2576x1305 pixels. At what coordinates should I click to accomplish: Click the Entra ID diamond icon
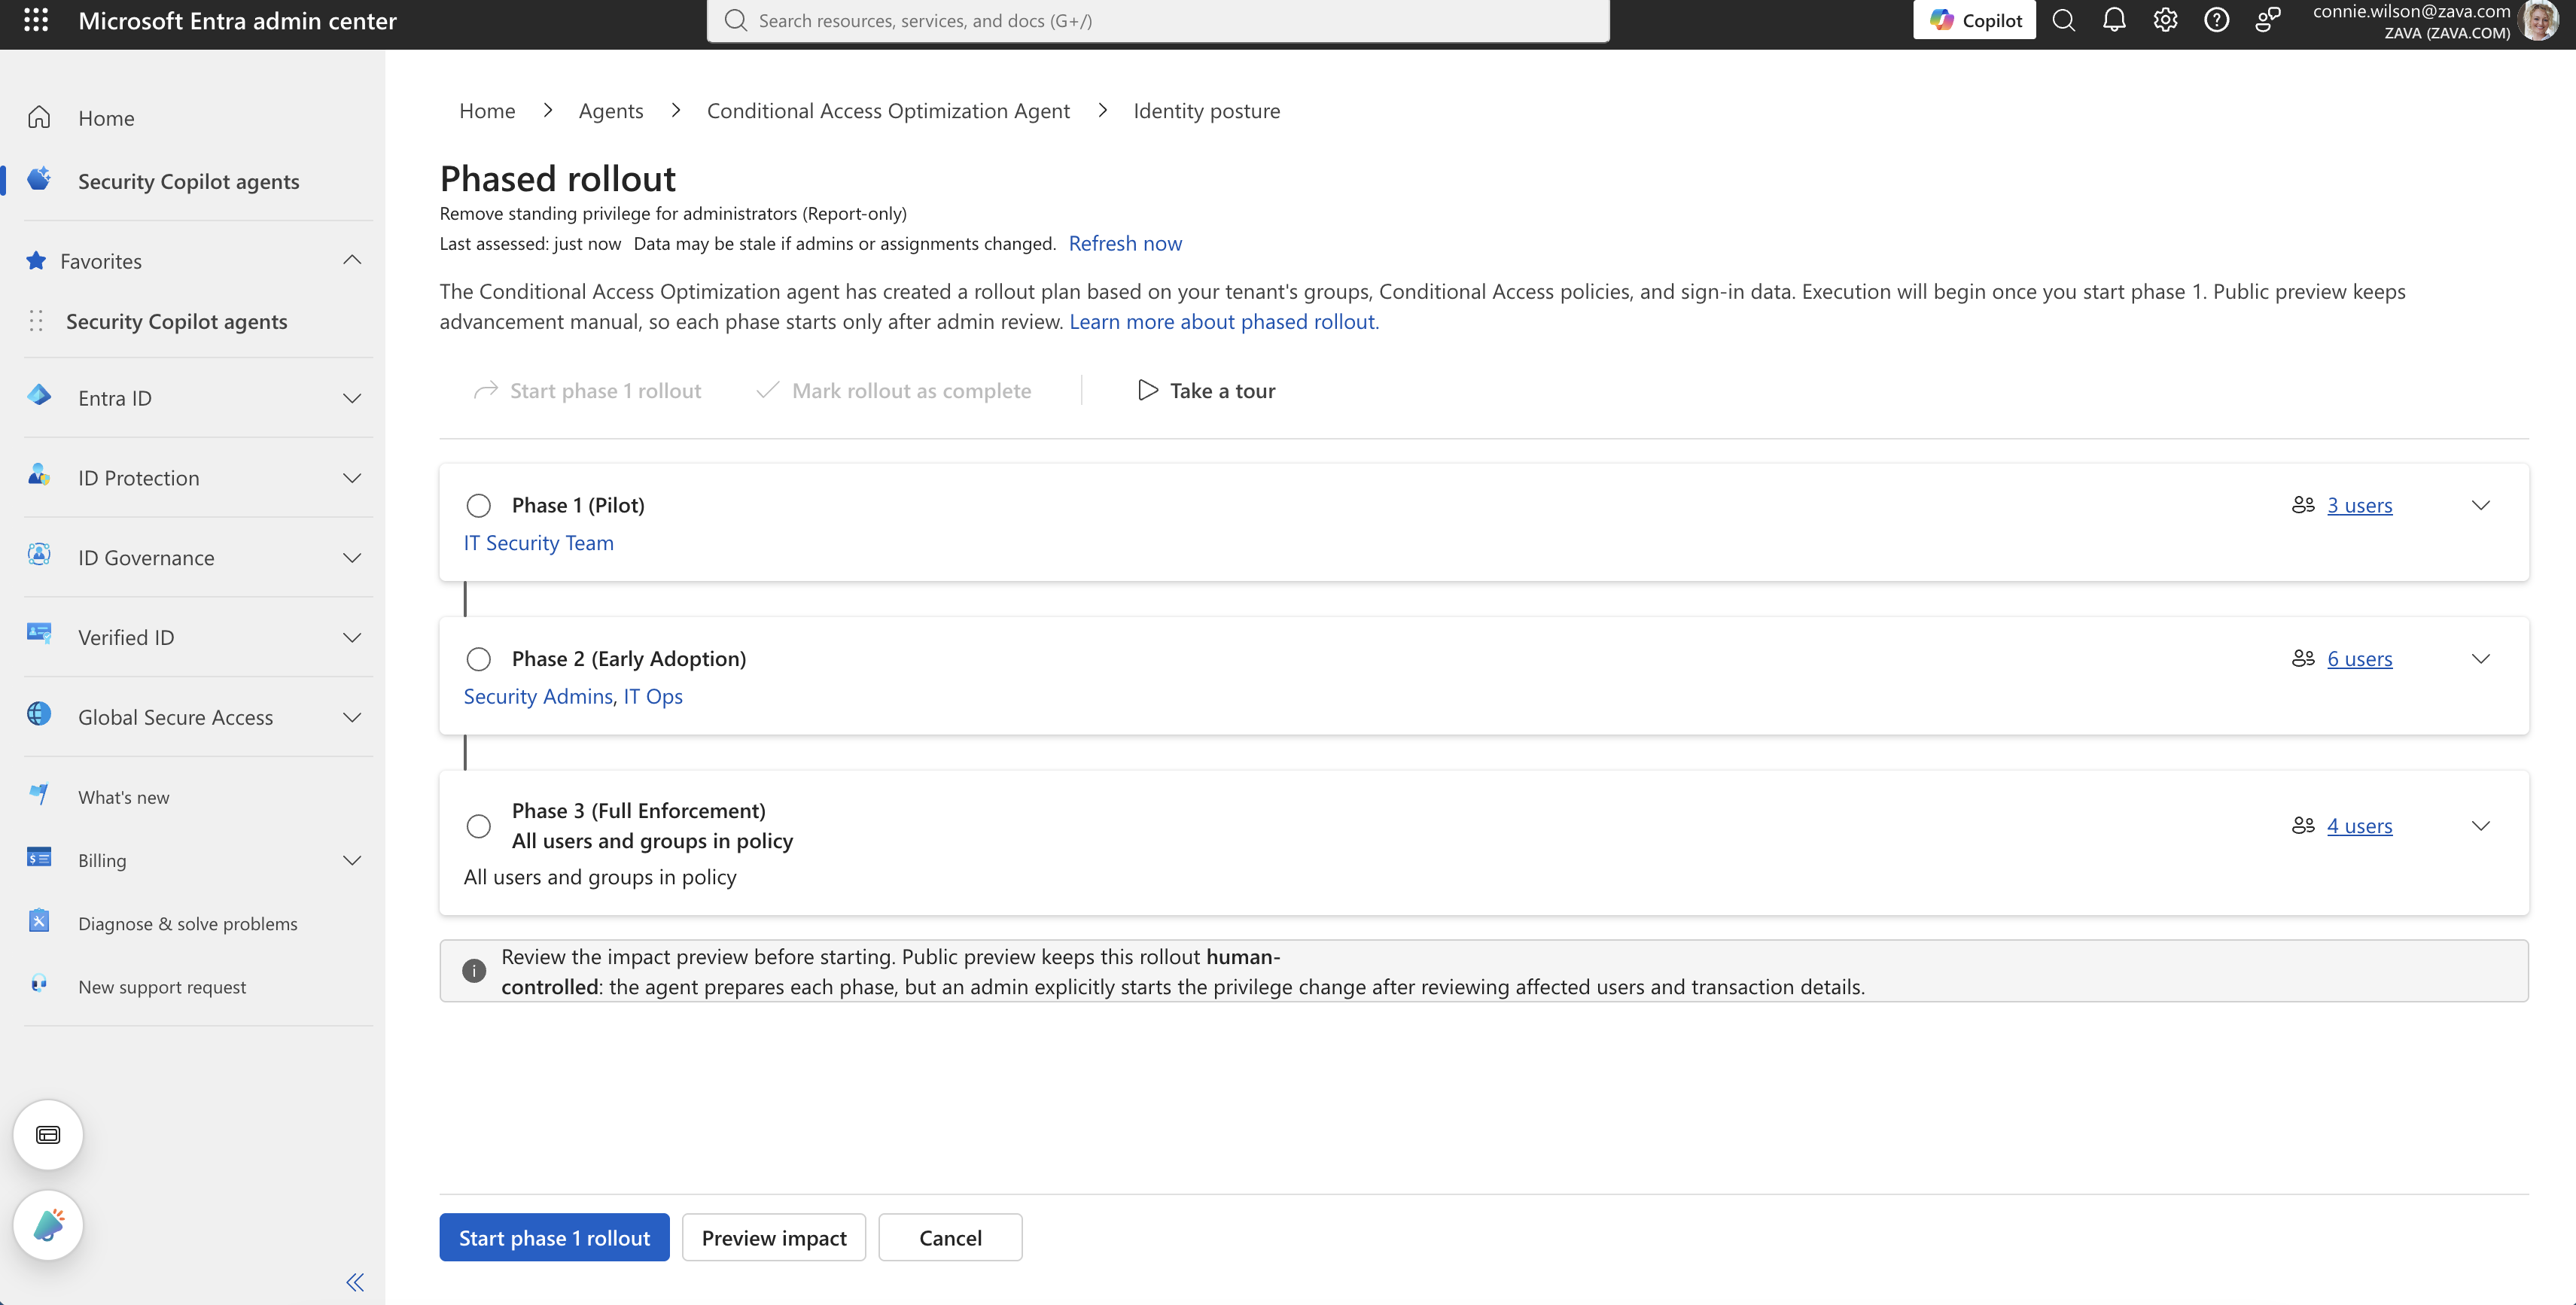[39, 395]
